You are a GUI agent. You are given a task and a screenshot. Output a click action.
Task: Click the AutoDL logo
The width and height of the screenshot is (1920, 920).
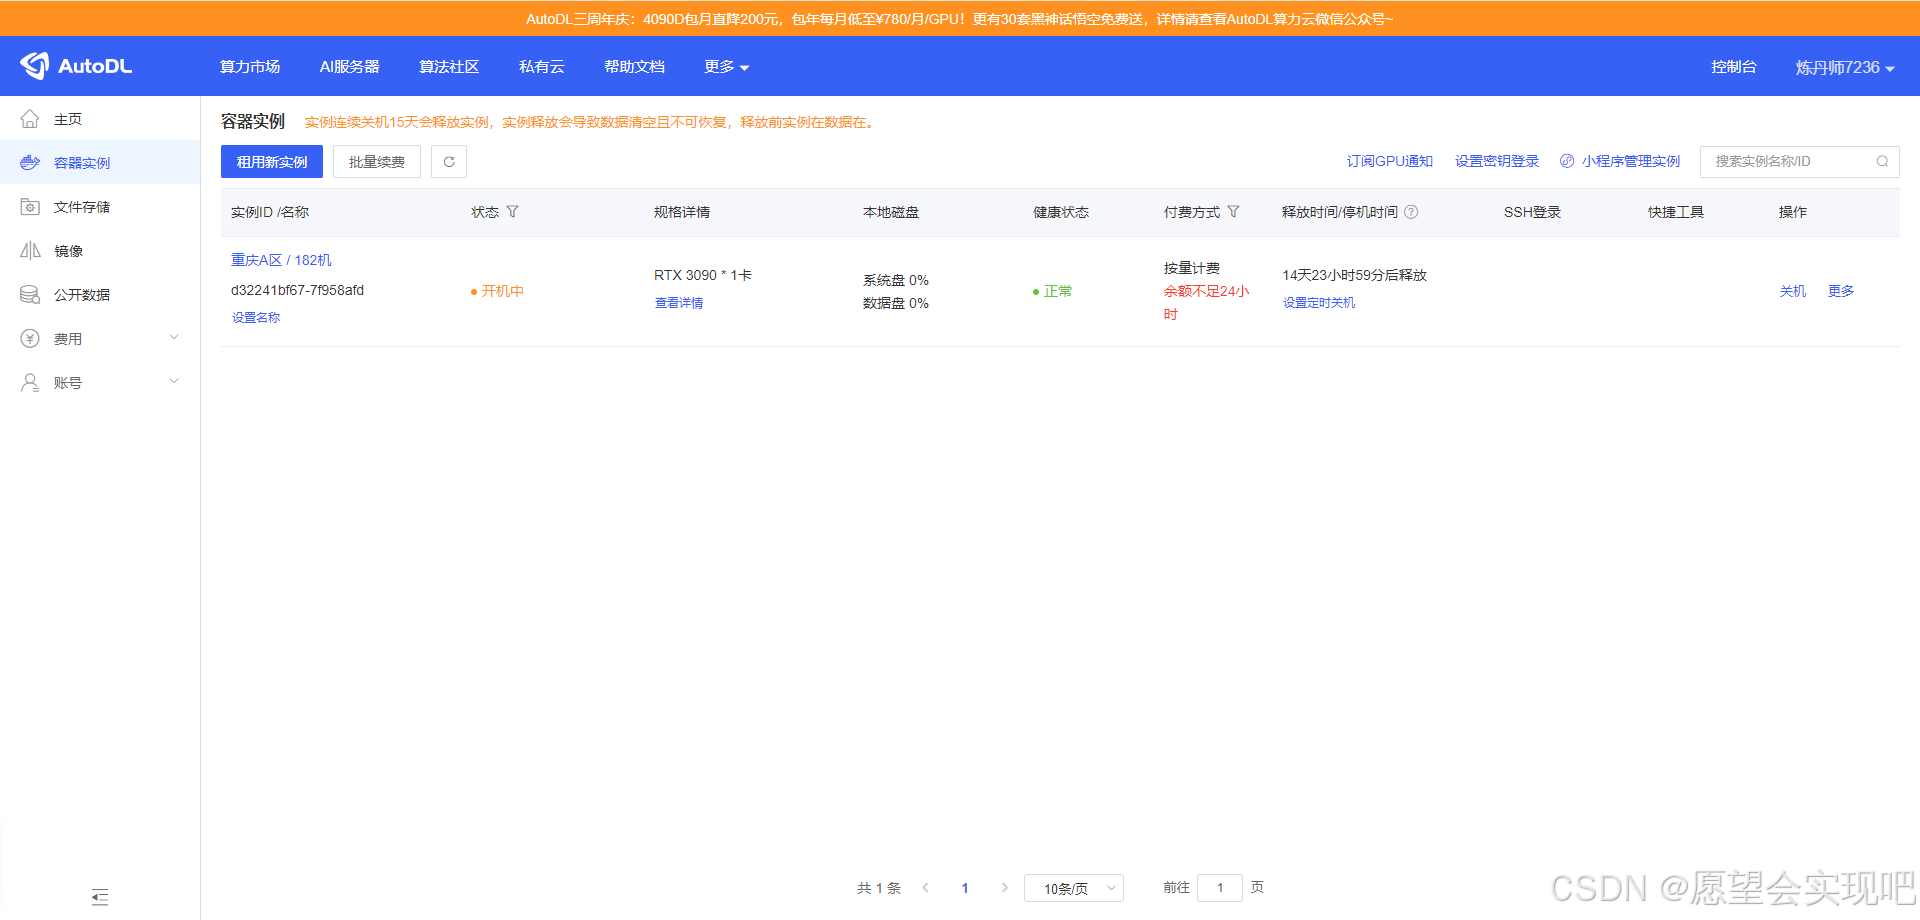pyautogui.click(x=76, y=66)
